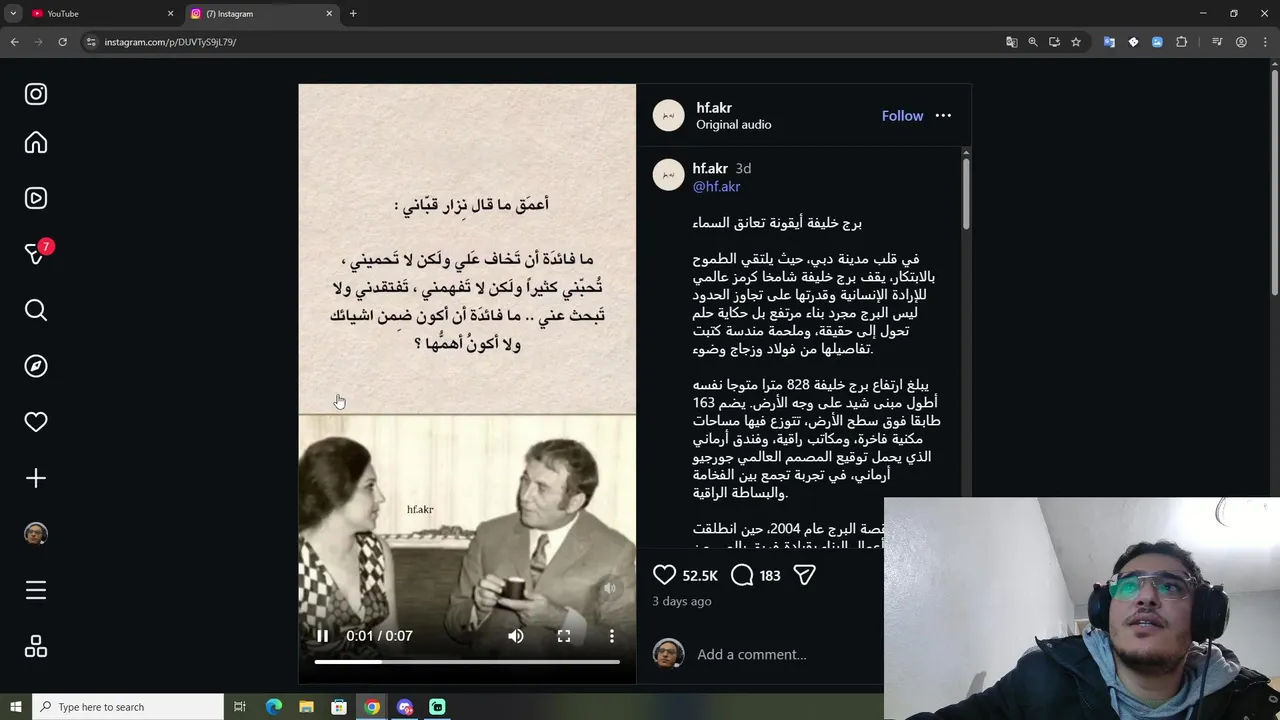1280x720 pixels.
Task: Expand the tab search dropdown
Action: tap(13, 14)
